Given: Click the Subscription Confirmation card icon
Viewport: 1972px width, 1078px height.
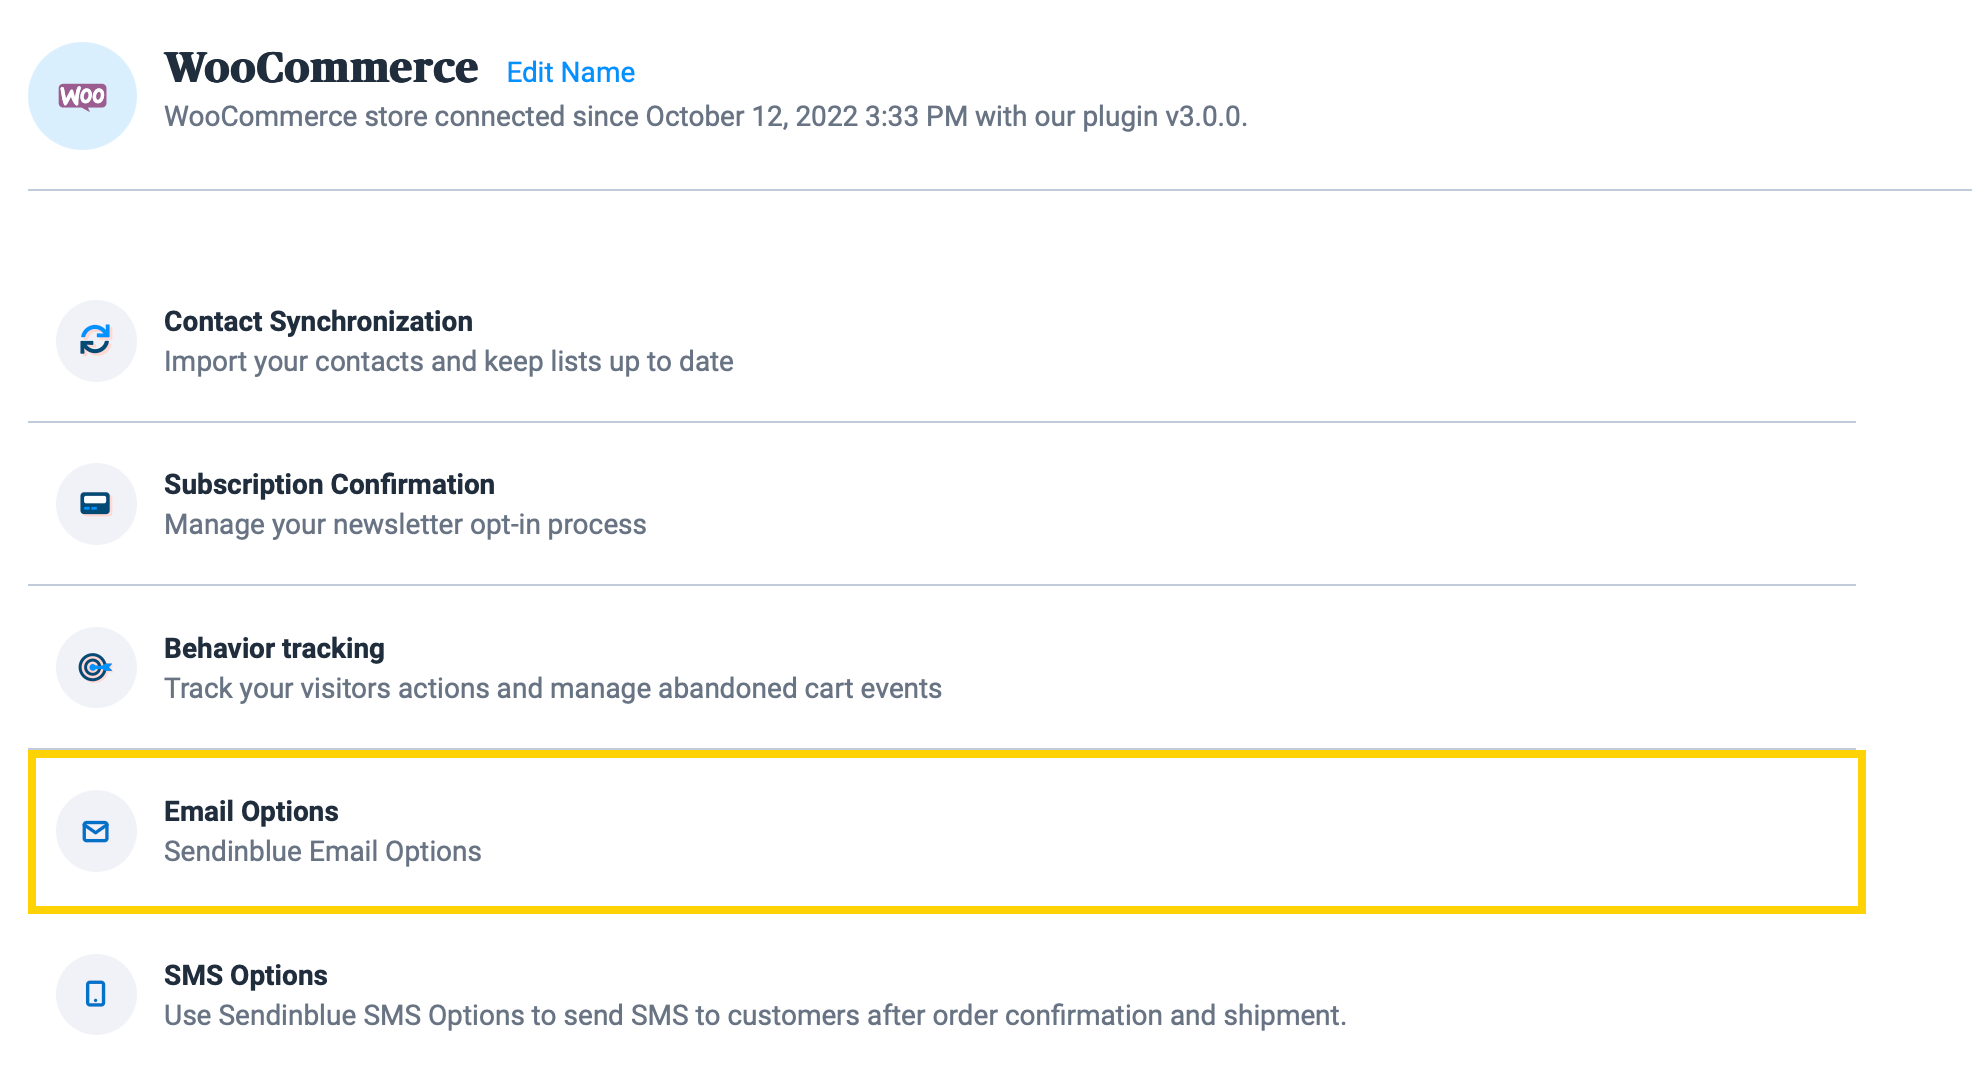Looking at the screenshot, I should click(x=95, y=504).
